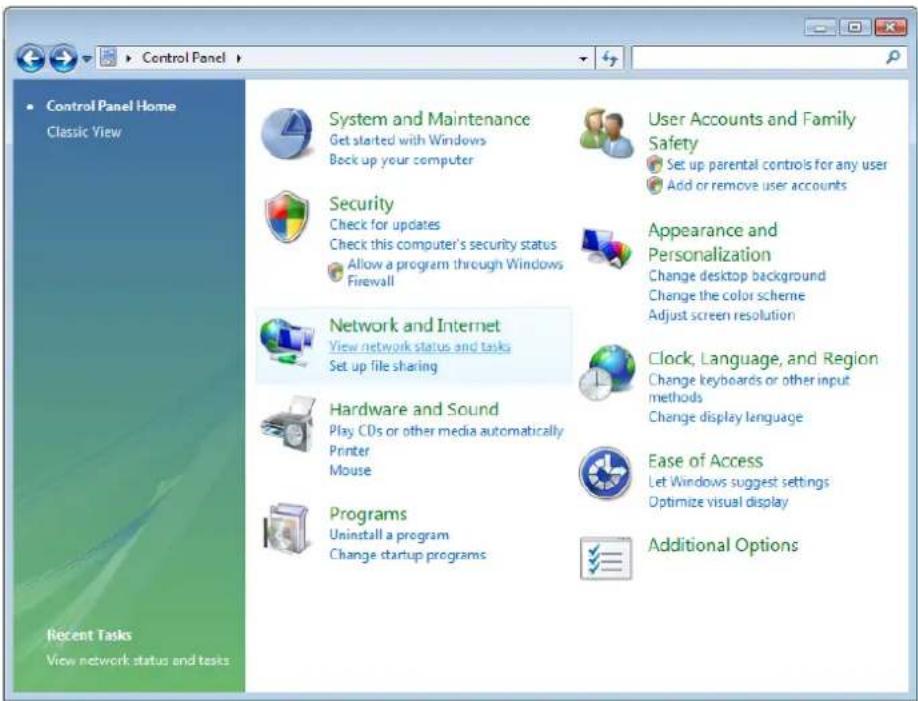918x701 pixels.
Task: Open the recent pages dropdown arrow
Action: point(87,59)
